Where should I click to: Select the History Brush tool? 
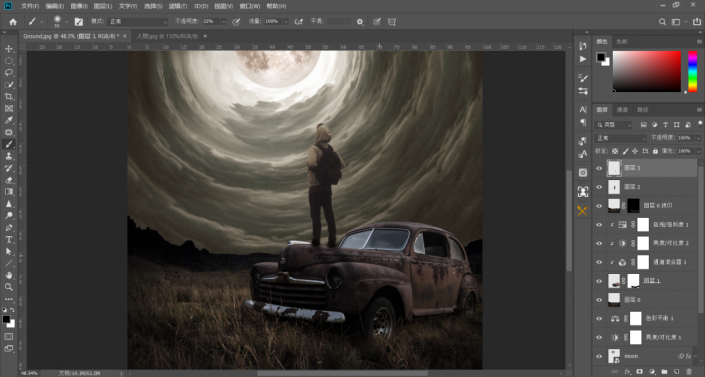[9, 168]
